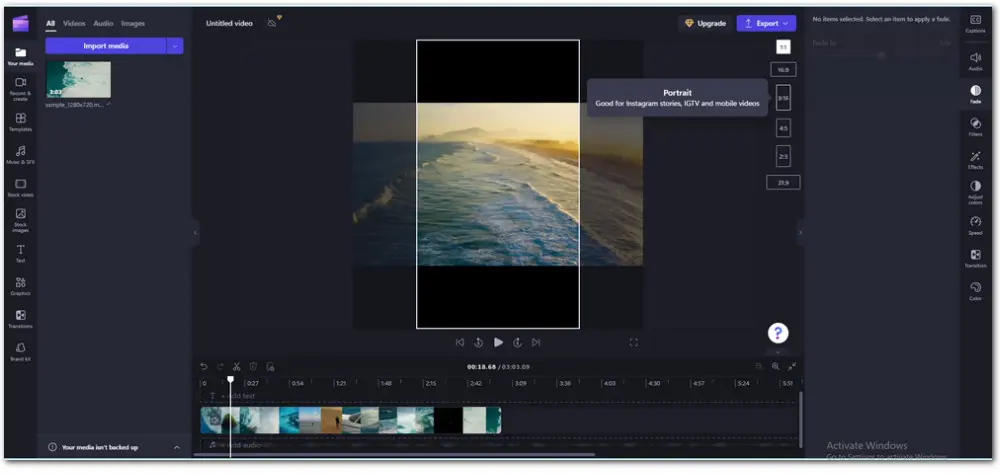This screenshot has width=1000, height=475.
Task: Select the 9:16 portrait aspect ratio
Action: tap(783, 98)
